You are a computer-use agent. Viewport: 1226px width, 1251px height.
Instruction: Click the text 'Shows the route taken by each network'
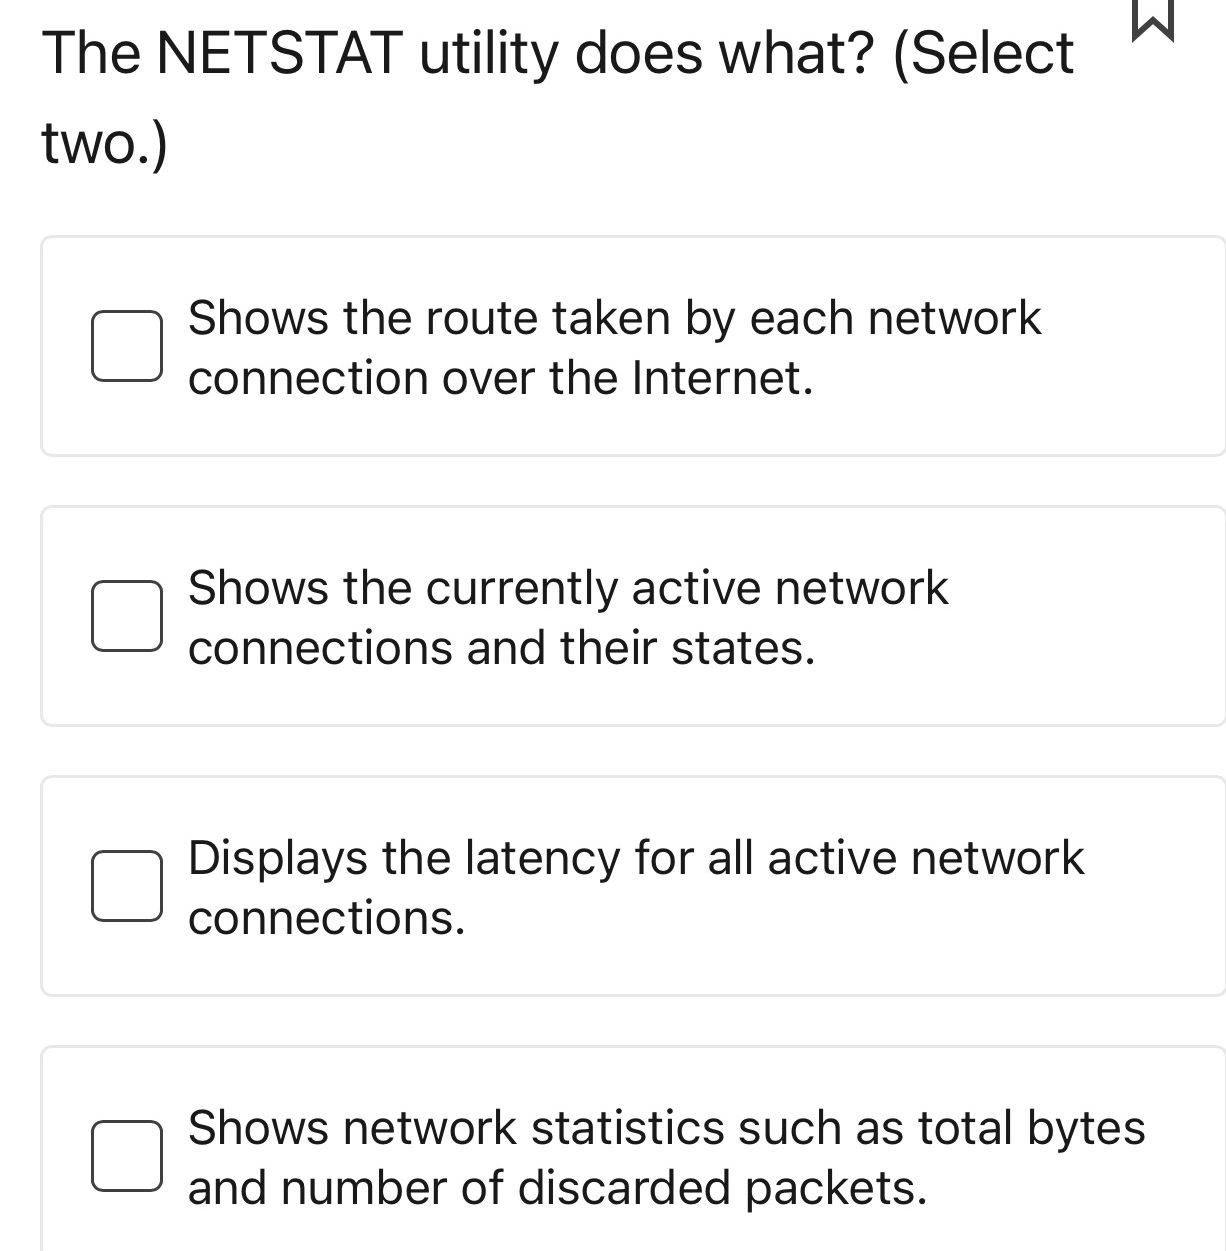pyautogui.click(x=614, y=317)
